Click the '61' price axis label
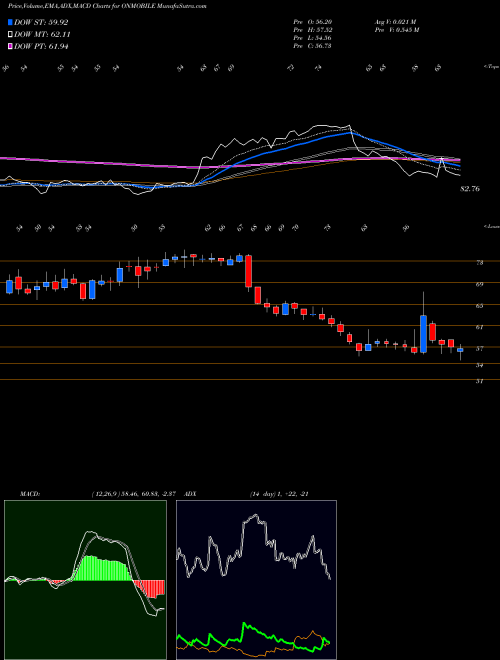This screenshot has height=660, width=500. pos(479,327)
